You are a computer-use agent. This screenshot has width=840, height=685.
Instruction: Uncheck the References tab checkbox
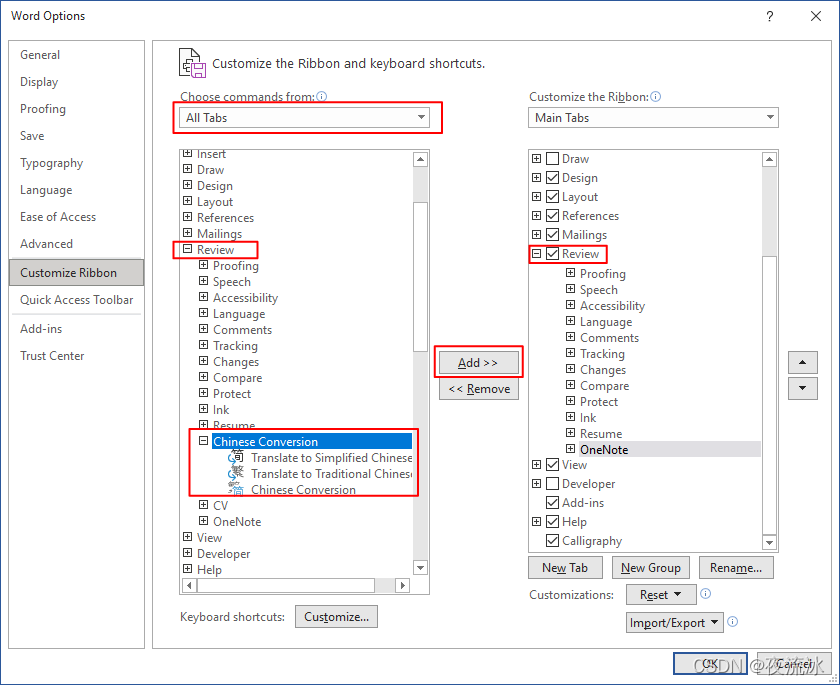coord(552,216)
